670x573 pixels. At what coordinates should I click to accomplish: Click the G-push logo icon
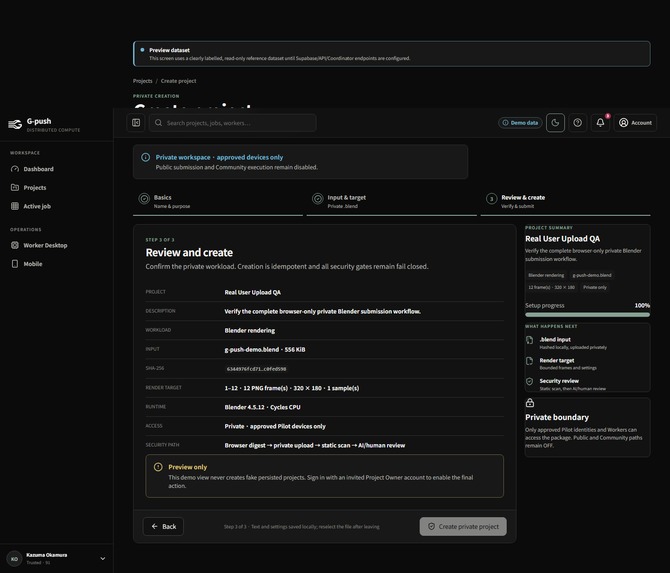(x=15, y=124)
